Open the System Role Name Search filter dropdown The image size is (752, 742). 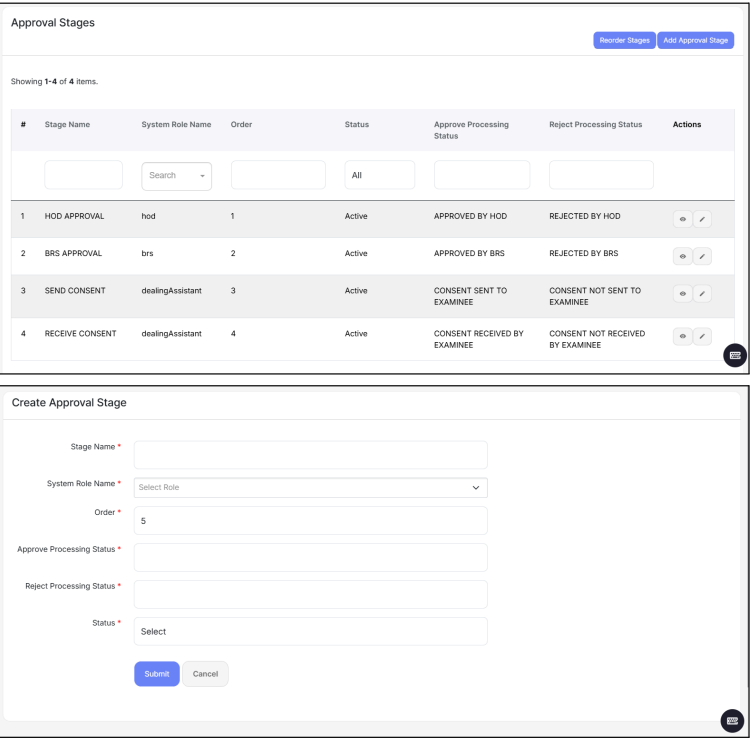click(x=176, y=176)
